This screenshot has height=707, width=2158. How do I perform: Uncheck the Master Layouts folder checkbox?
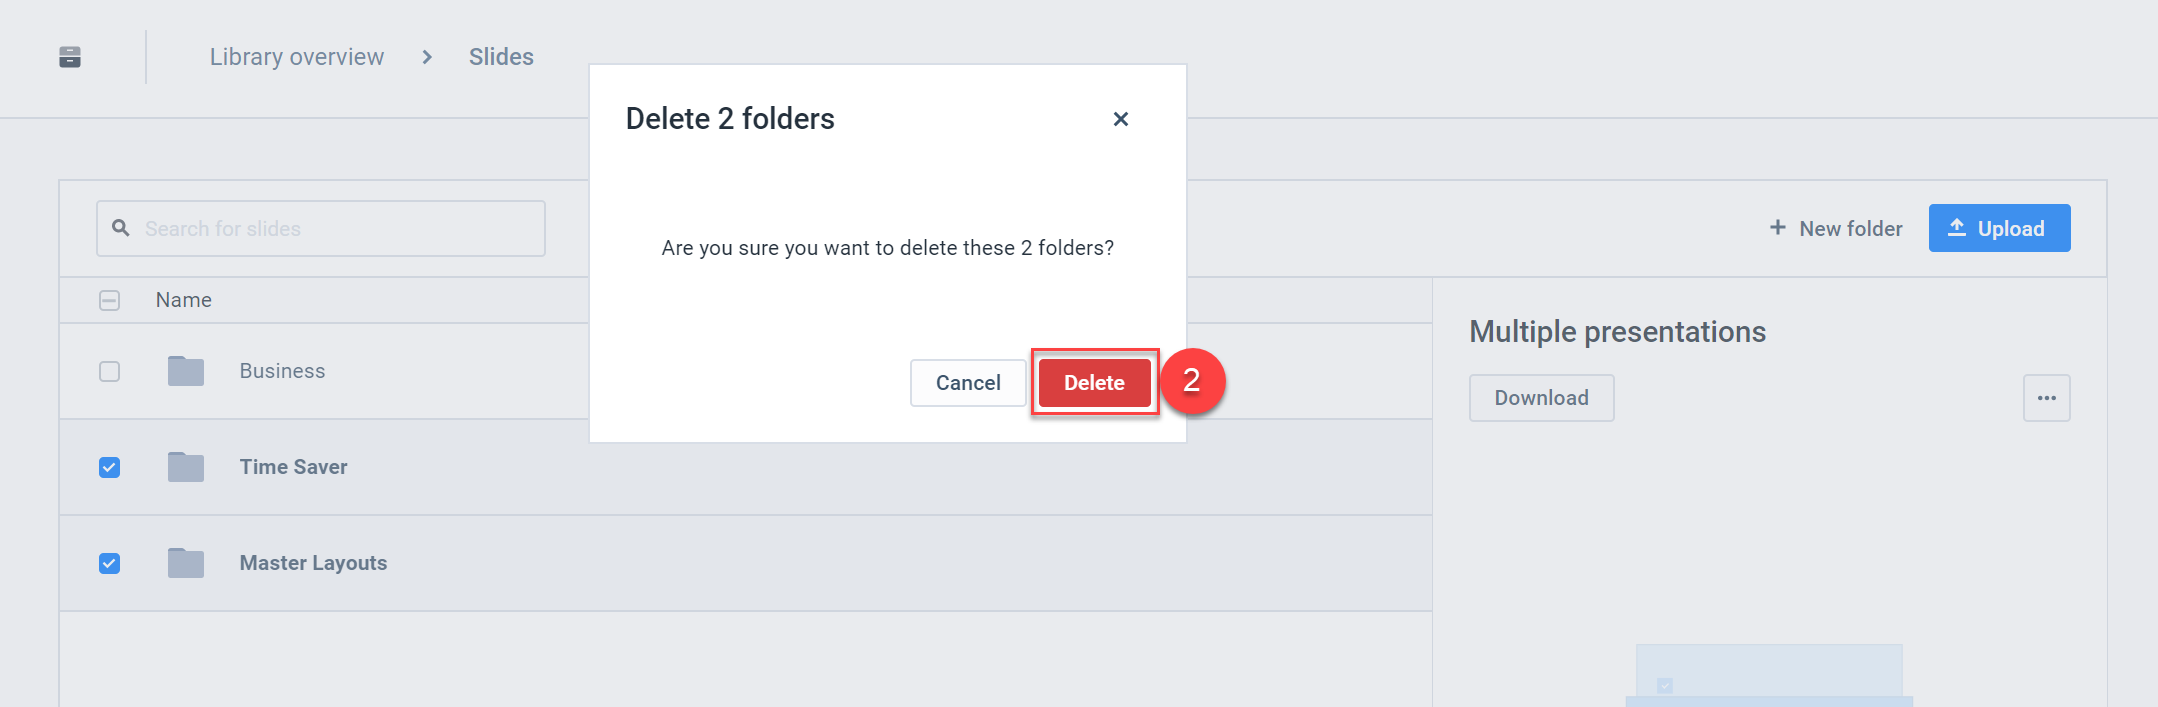109,562
